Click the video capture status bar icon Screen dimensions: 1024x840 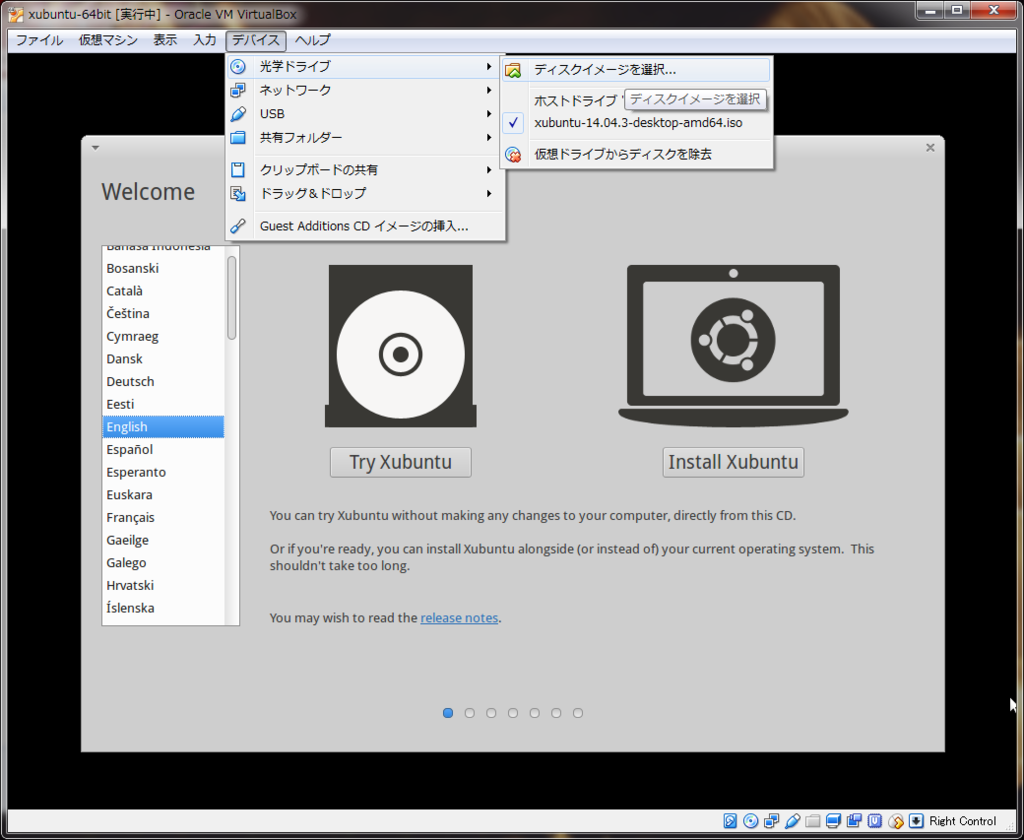point(854,821)
